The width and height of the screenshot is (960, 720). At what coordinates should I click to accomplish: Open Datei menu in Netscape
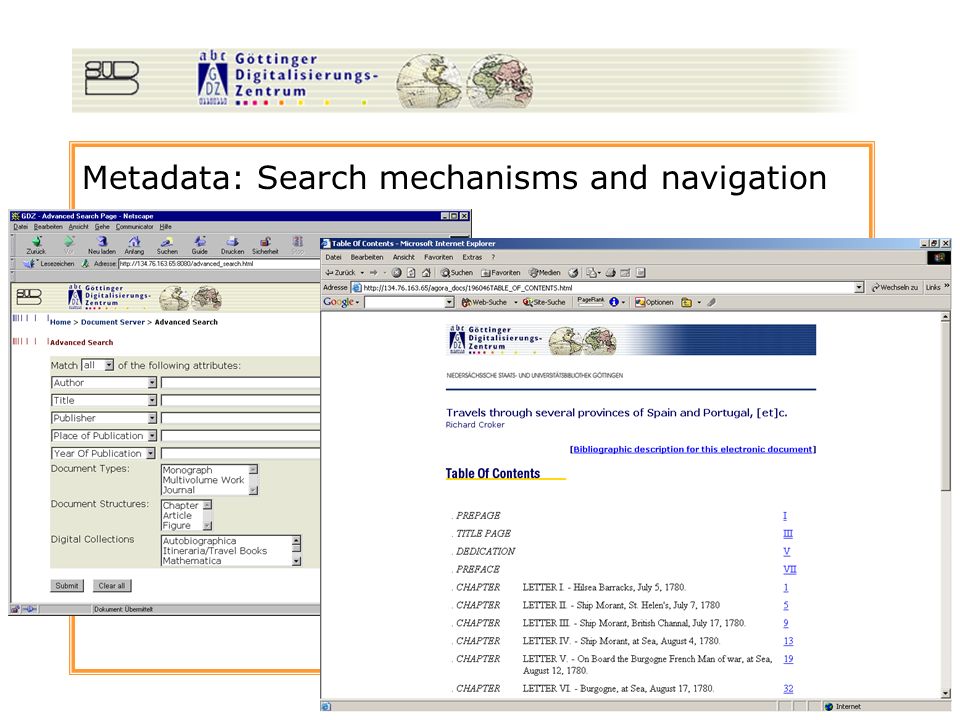click(21, 227)
